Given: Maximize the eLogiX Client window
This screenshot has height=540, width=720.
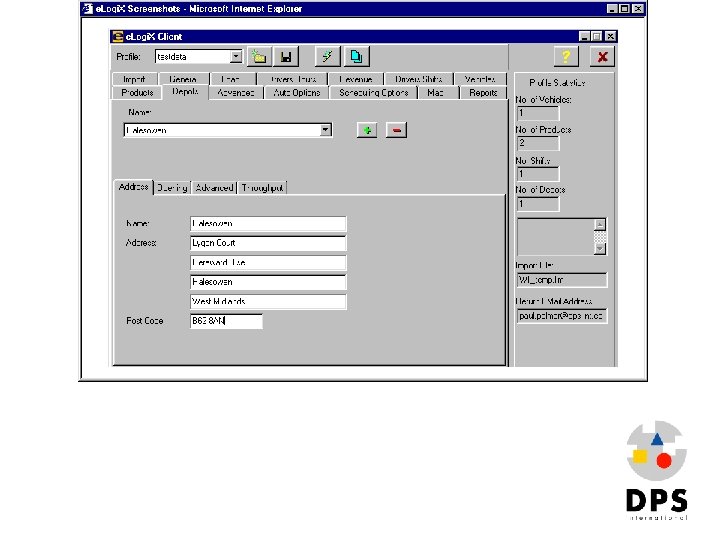Looking at the screenshot, I should pyautogui.click(x=596, y=36).
